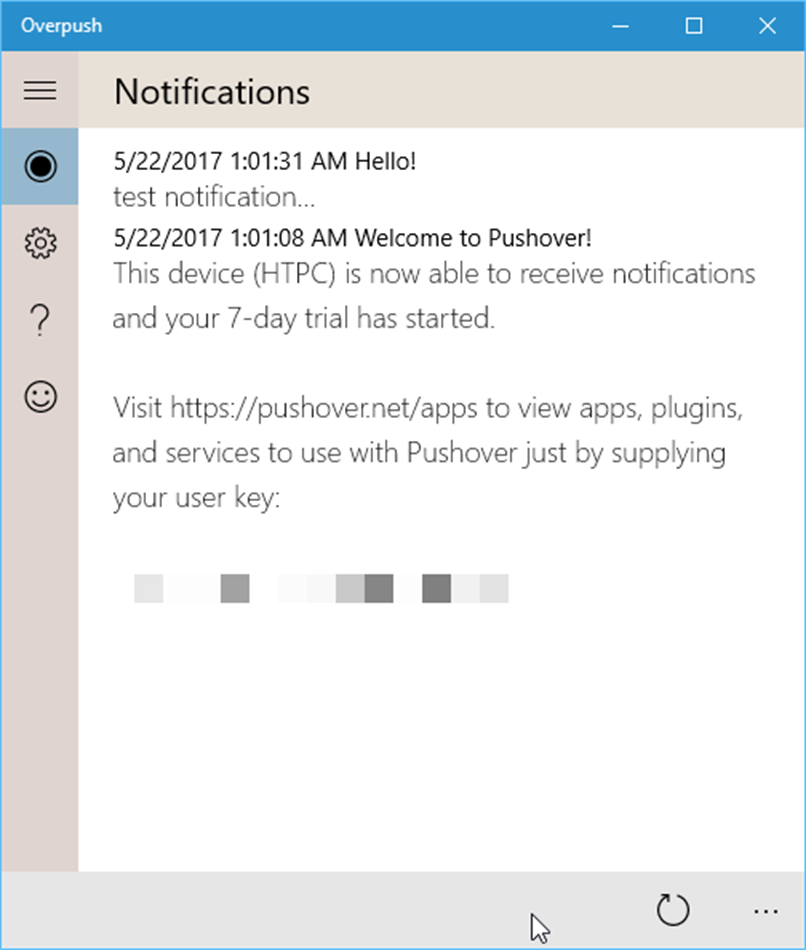Select the Notifications sidebar icon

[40, 166]
